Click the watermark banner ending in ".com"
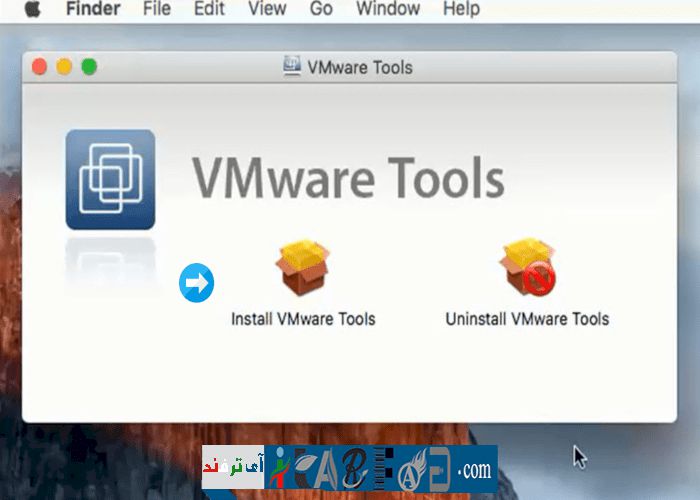The image size is (700, 500). [x=350, y=467]
